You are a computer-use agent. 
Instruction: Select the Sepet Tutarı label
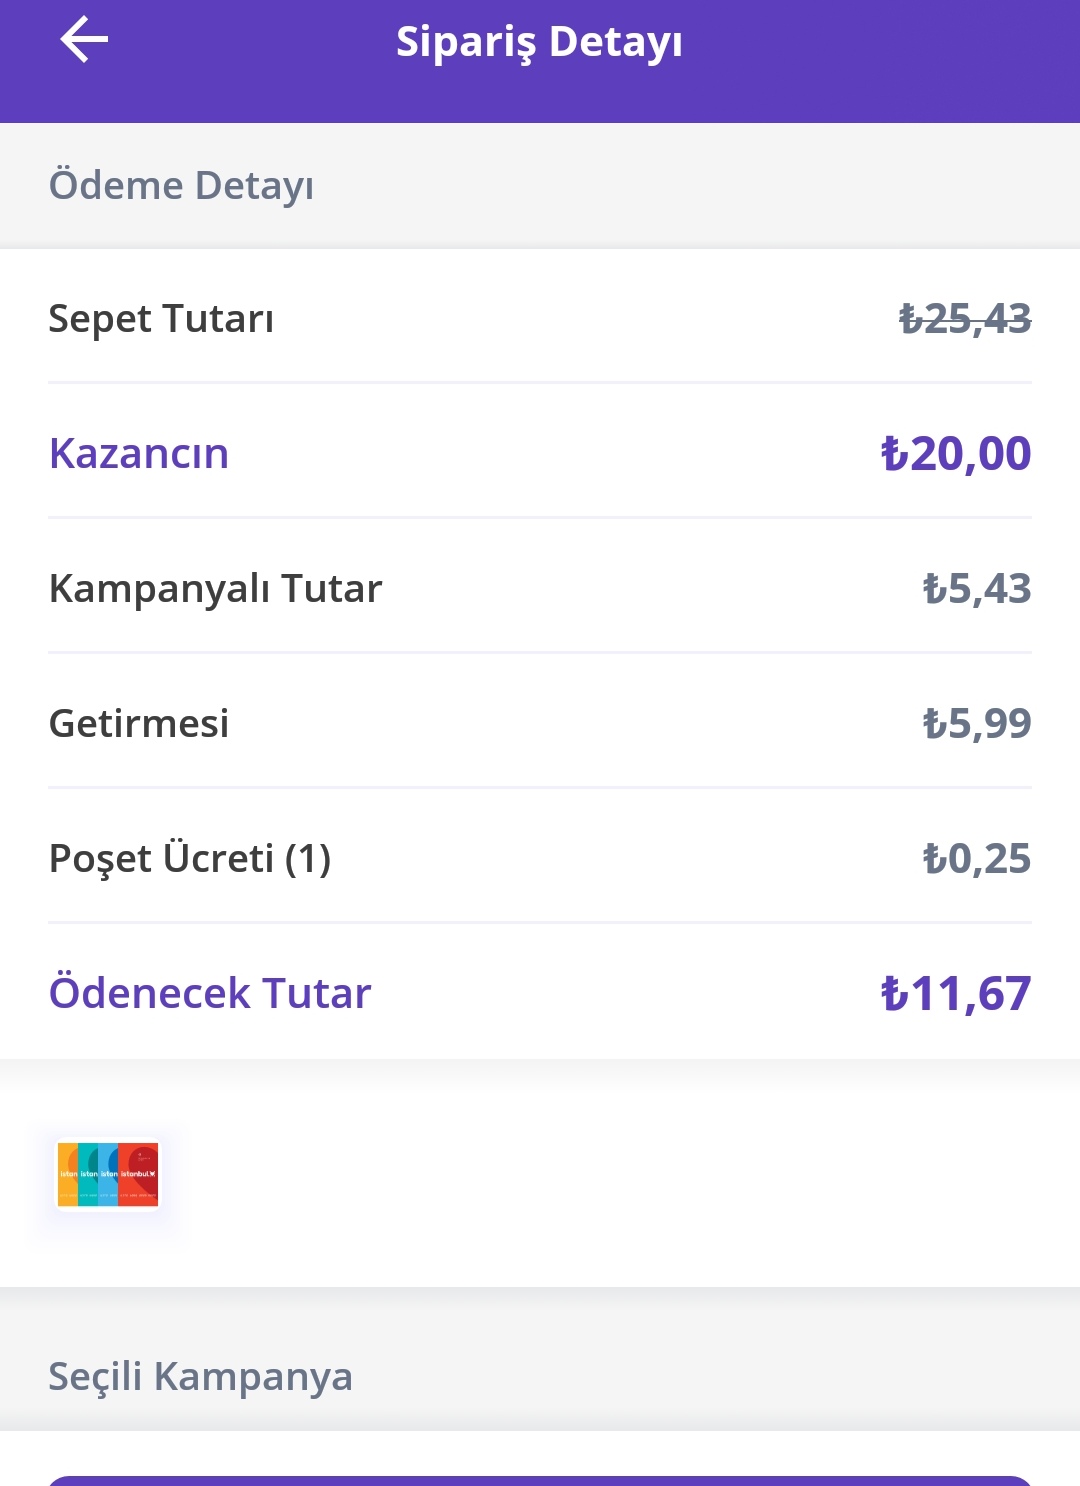click(161, 319)
